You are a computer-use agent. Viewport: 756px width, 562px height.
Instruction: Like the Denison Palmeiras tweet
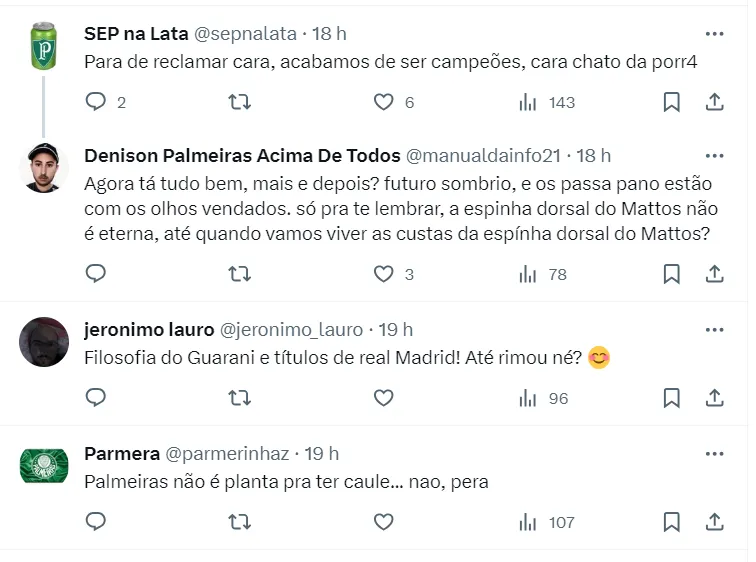click(384, 274)
